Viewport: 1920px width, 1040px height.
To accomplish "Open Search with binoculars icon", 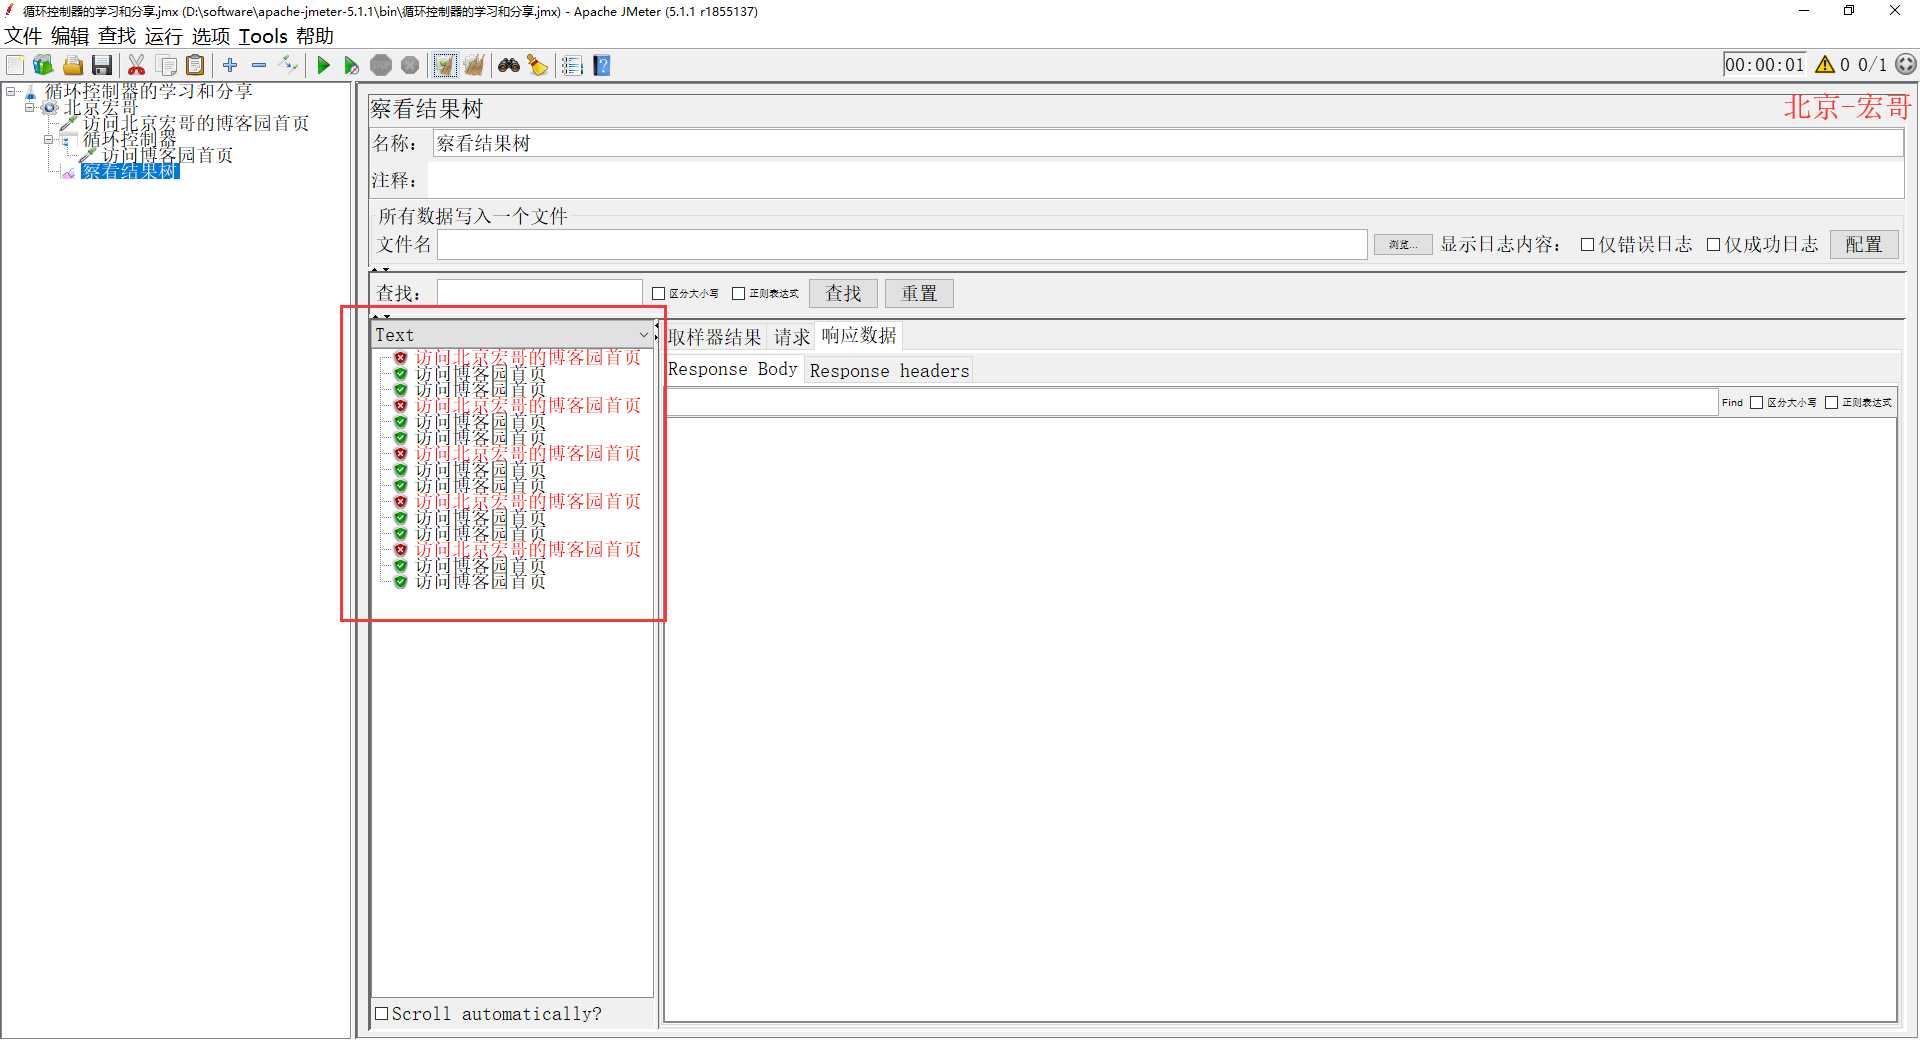I will point(509,66).
